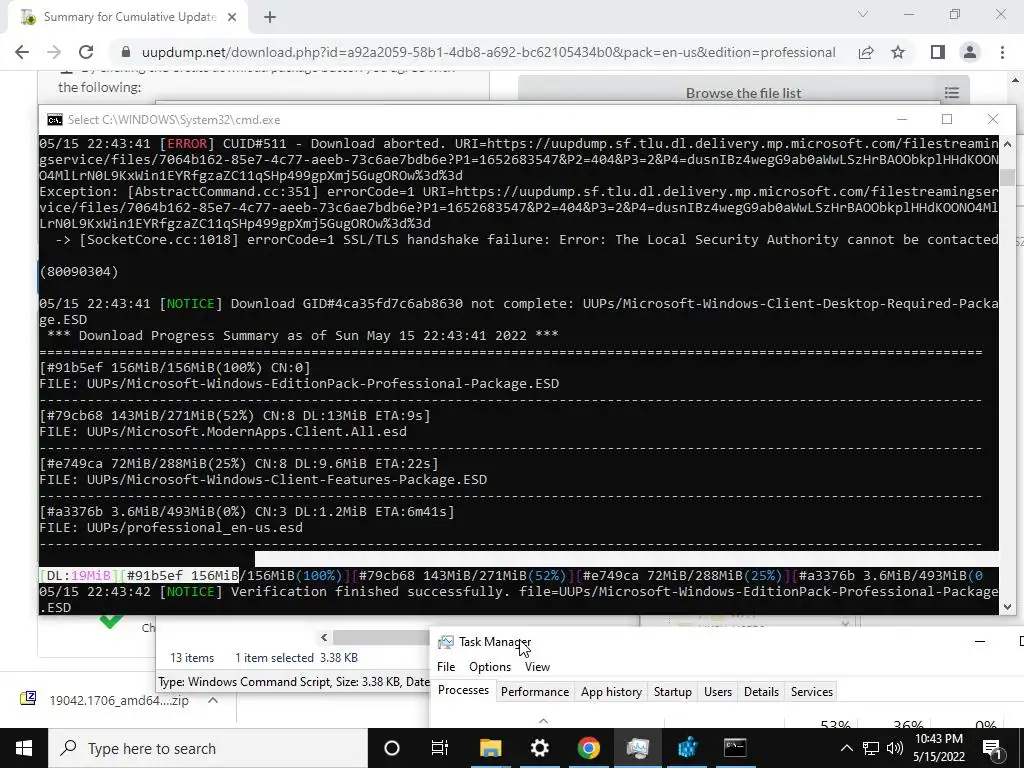
Task: Expand download item options chevron
Action: point(213,700)
